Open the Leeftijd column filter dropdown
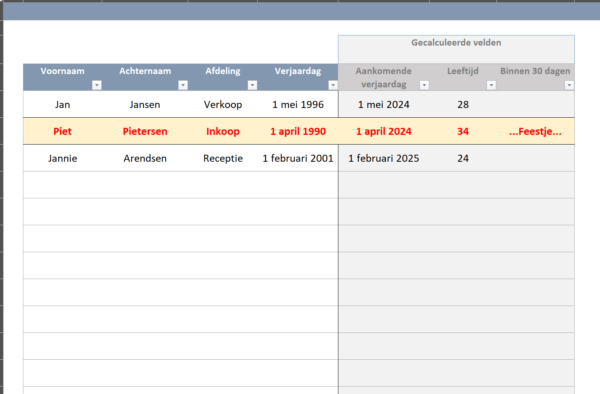The width and height of the screenshot is (600, 394). [491, 85]
